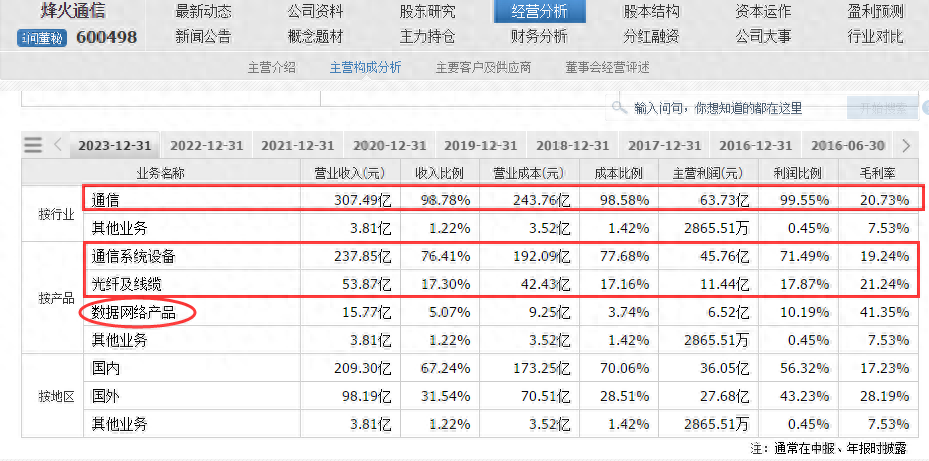929x461 pixels.
Task: Open the date list hamburger menu icon
Action: tap(33, 145)
